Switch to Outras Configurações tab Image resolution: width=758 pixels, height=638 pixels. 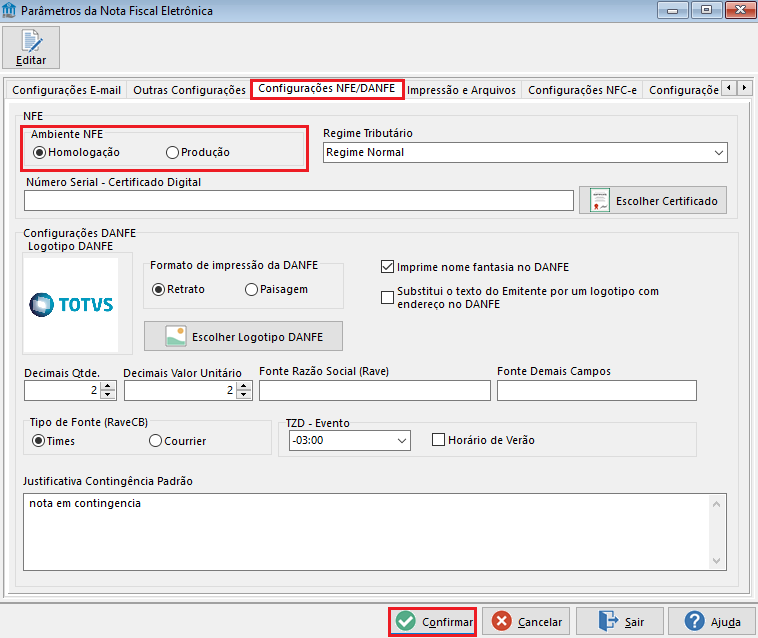[190, 90]
